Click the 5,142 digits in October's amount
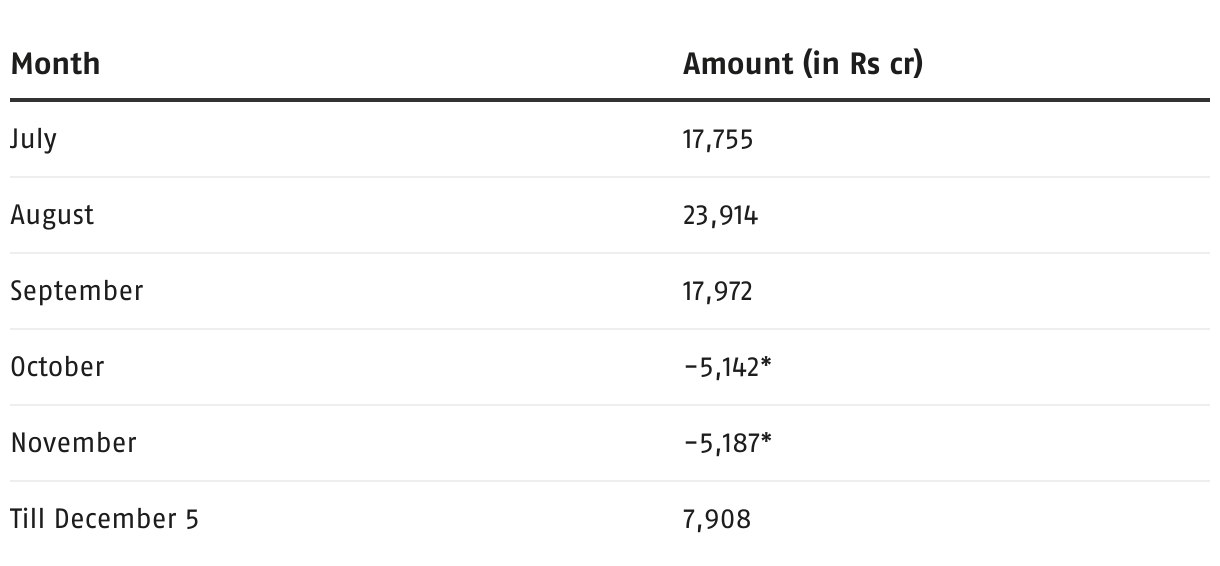The height and width of the screenshot is (566, 1220). coord(729,367)
